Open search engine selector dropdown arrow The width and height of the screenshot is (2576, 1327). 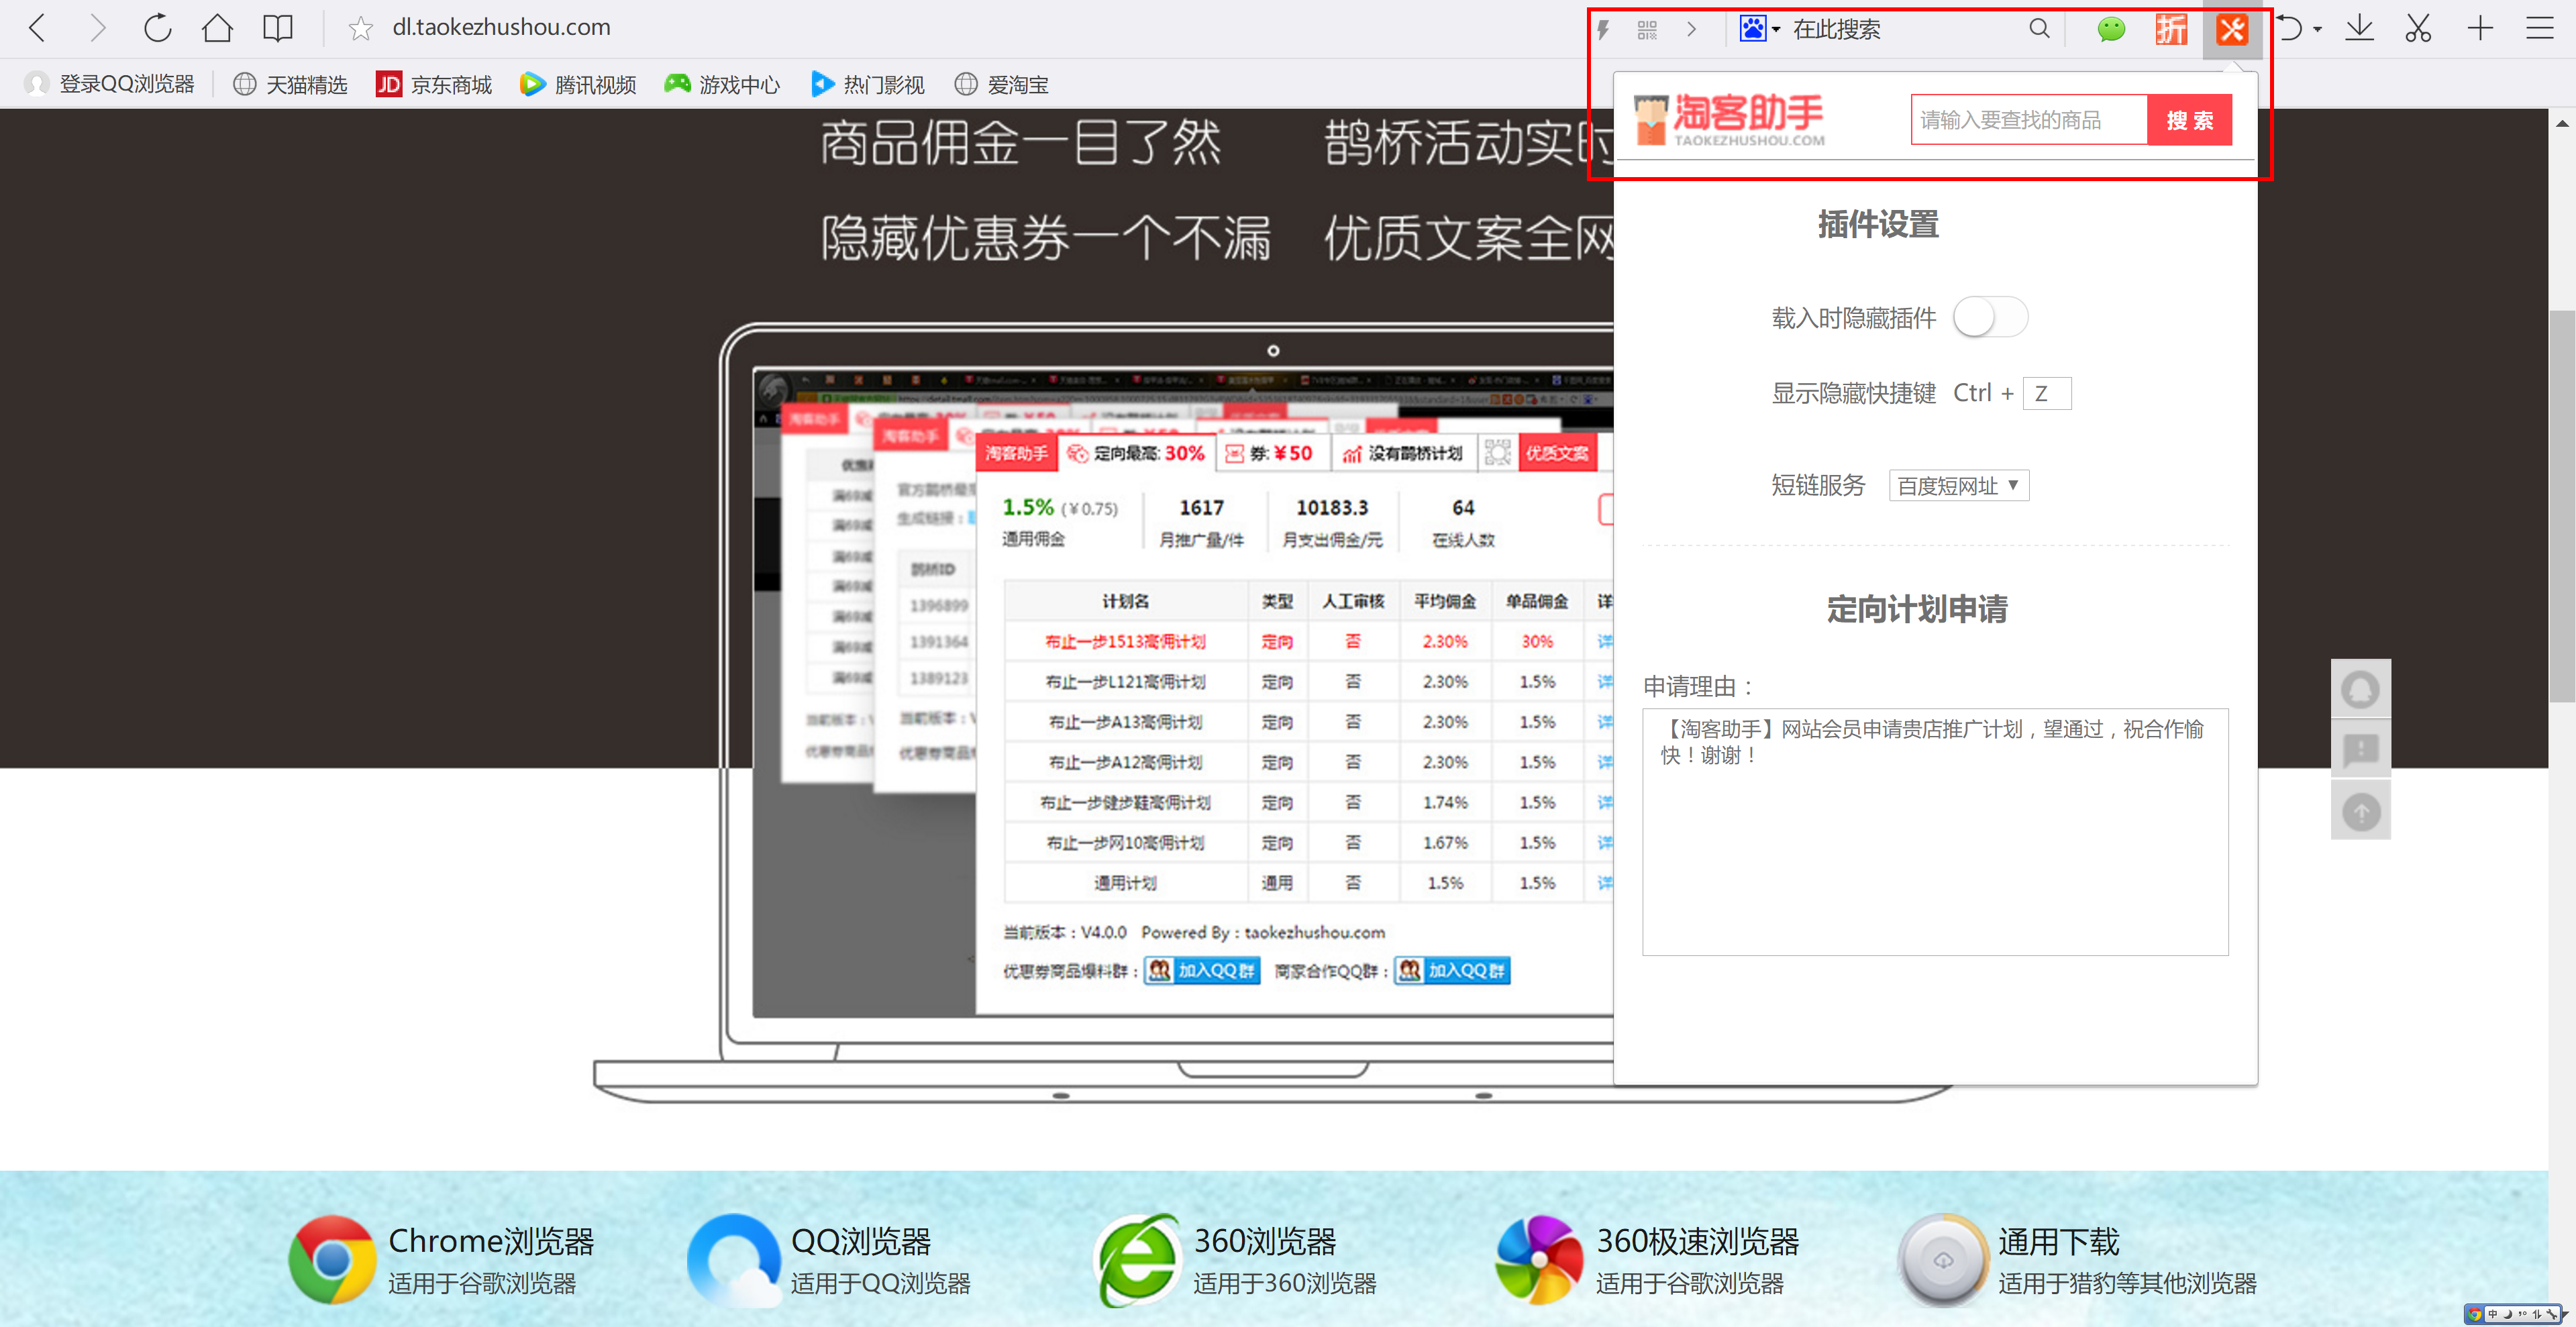(x=1776, y=30)
